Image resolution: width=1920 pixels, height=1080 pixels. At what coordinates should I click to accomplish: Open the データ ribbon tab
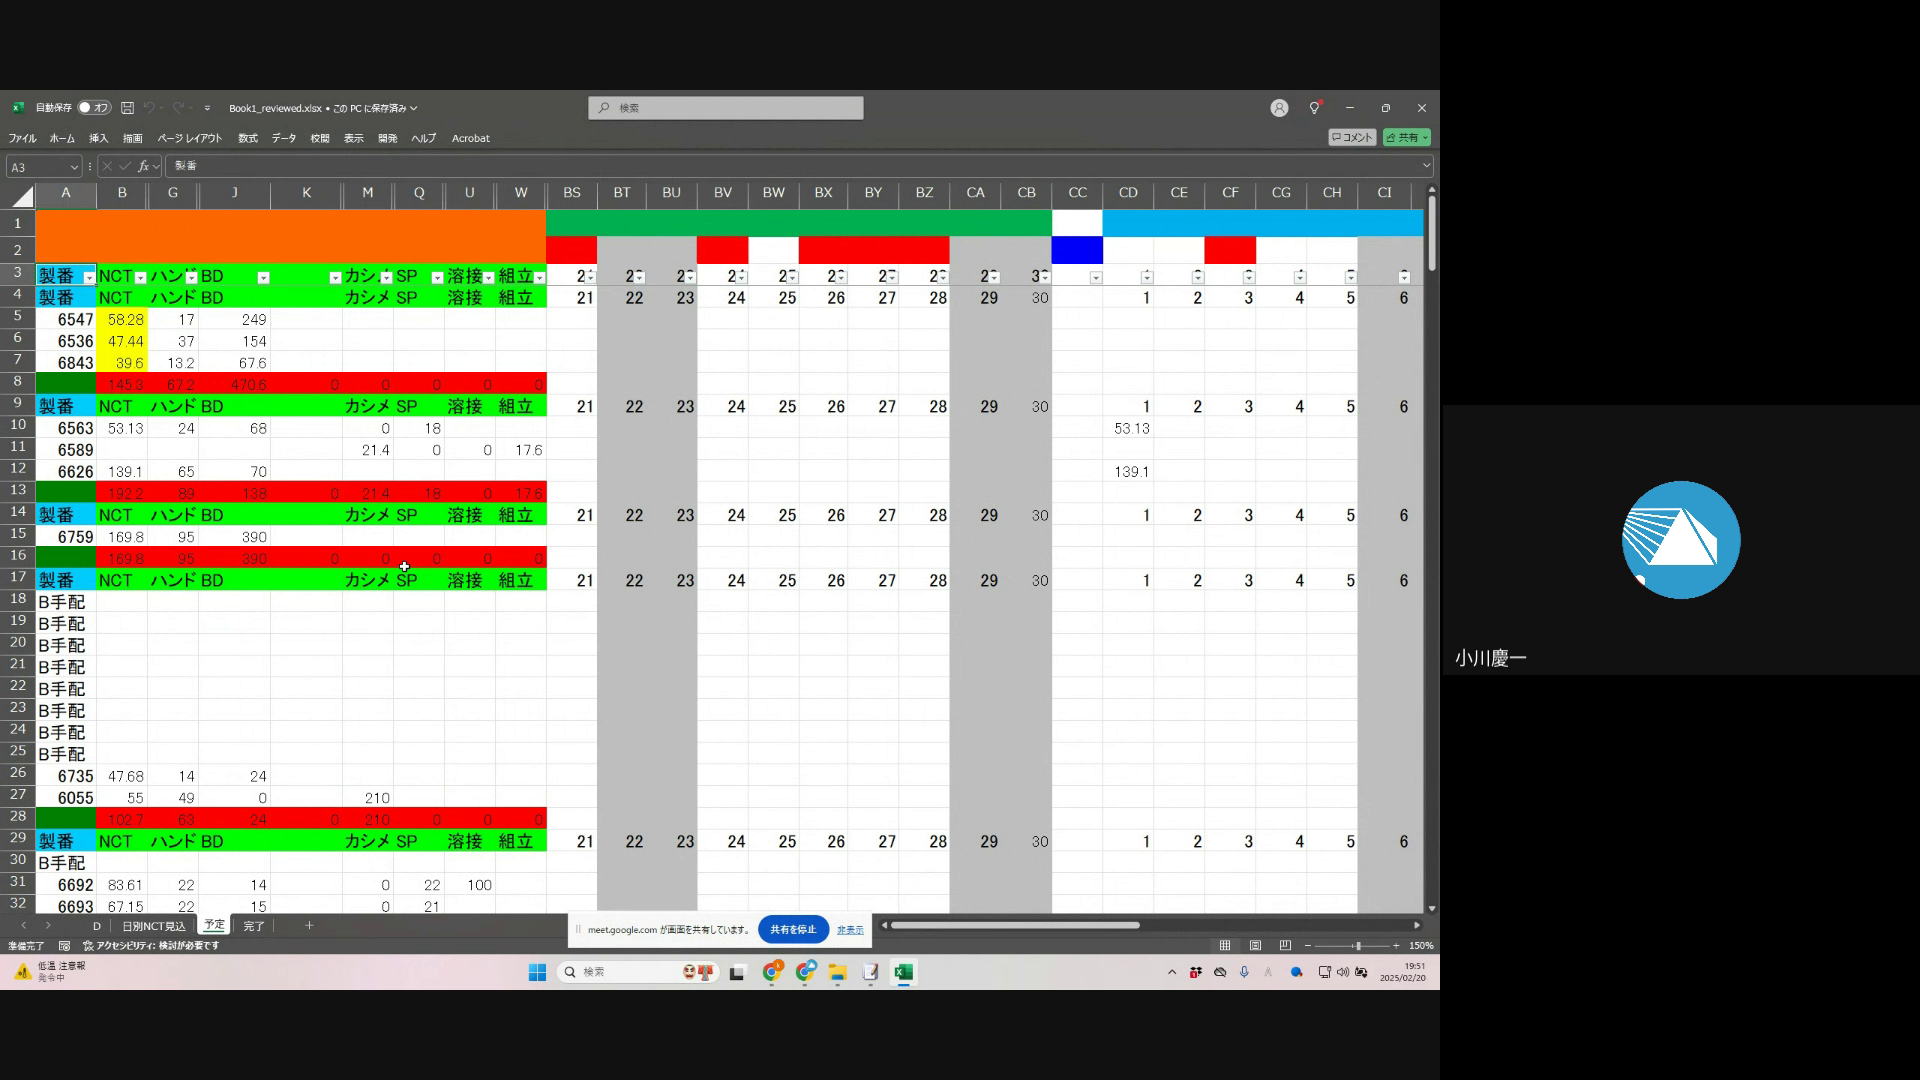pos(284,139)
